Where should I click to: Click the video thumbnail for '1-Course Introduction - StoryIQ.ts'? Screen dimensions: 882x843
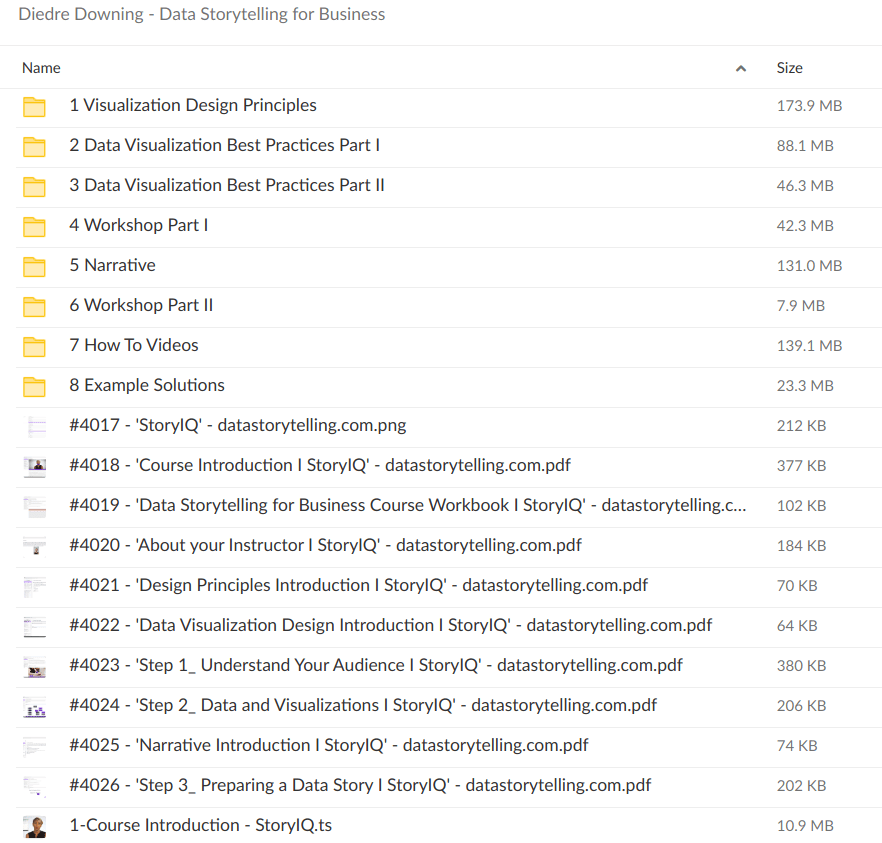pyautogui.click(x=33, y=825)
